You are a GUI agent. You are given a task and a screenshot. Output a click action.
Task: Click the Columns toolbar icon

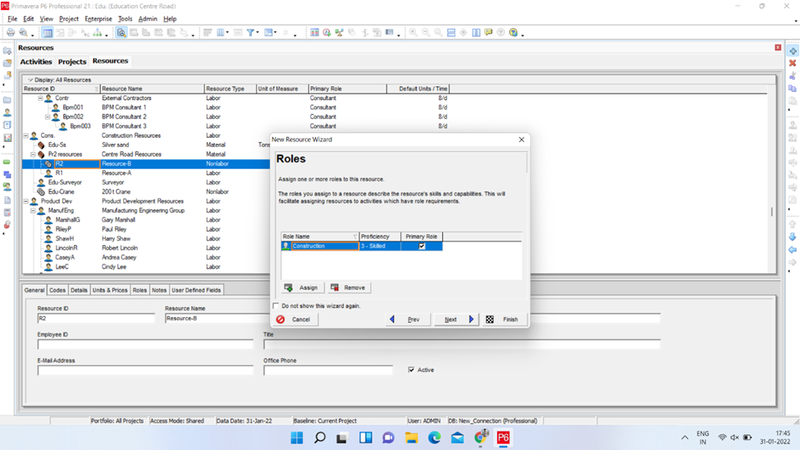coord(220,33)
